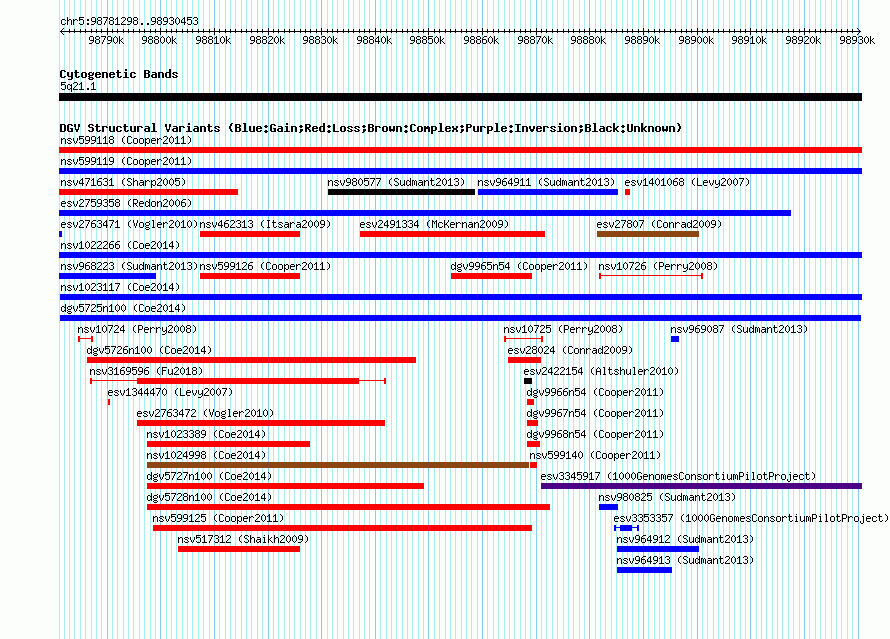Viewport: 890px width, 639px height.
Task: Click esv3345917 1000GenomesConsortiumPilotProject label
Action: click(678, 476)
